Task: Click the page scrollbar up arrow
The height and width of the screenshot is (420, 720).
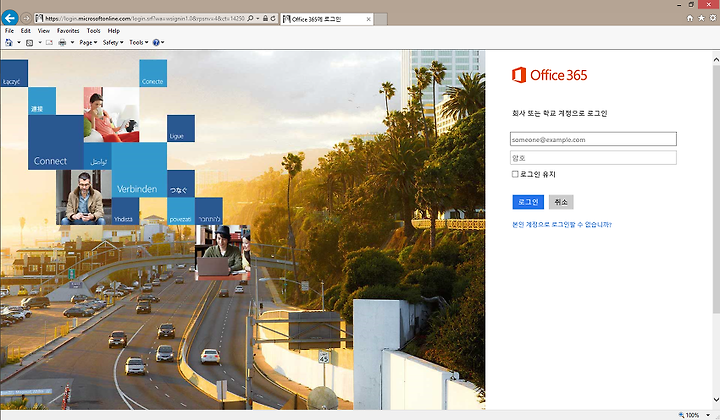Action: [x=716, y=60]
